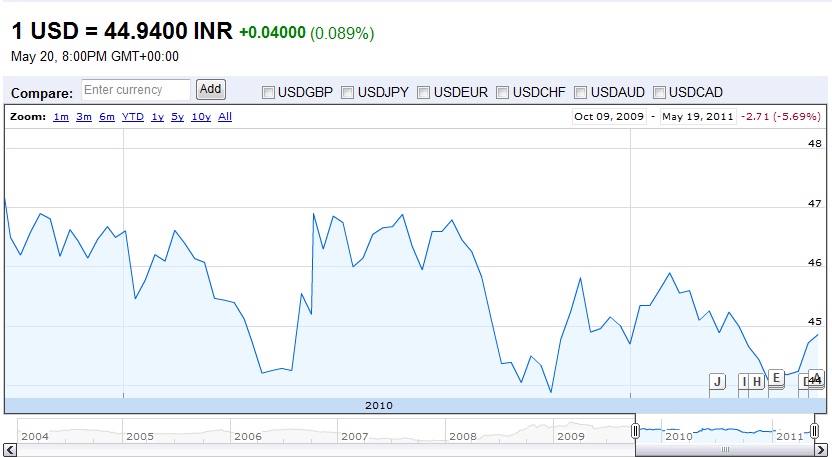Set zoom to 1m
The image size is (832, 457).
click(x=61, y=117)
